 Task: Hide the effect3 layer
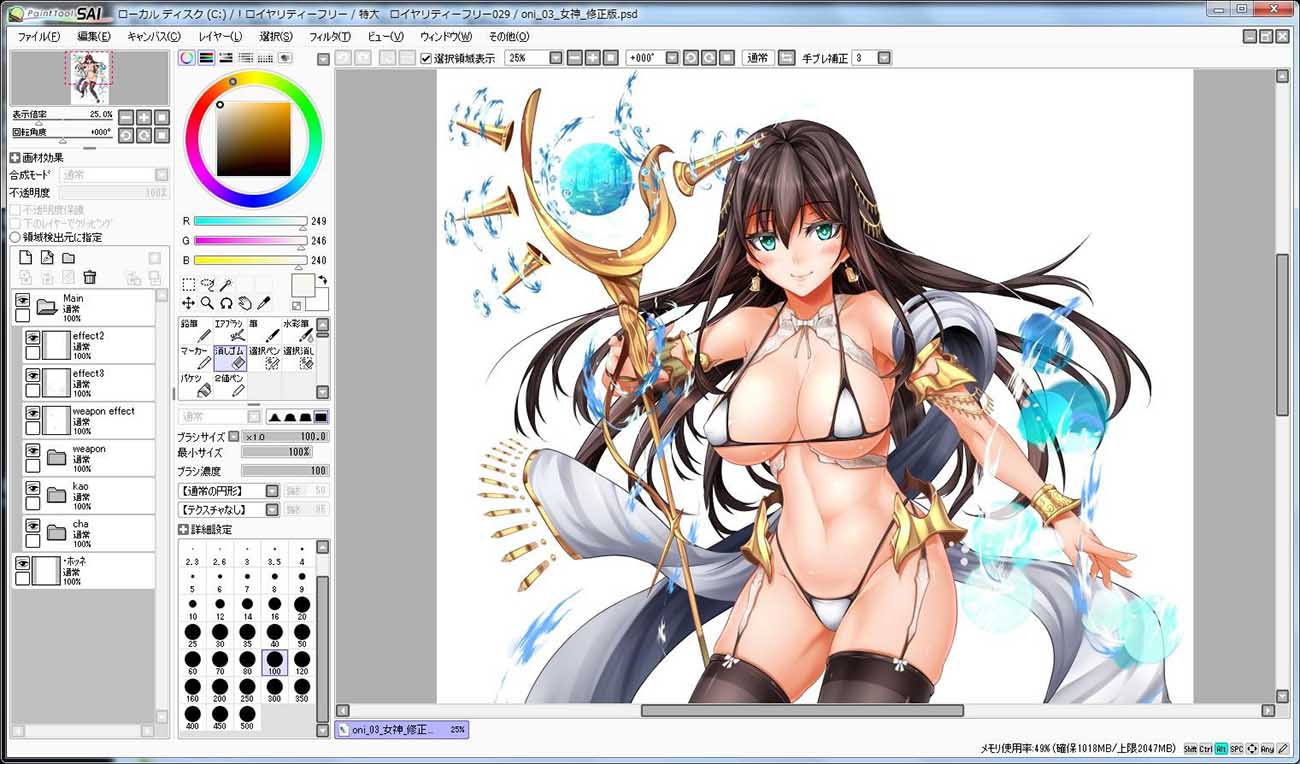pos(32,375)
